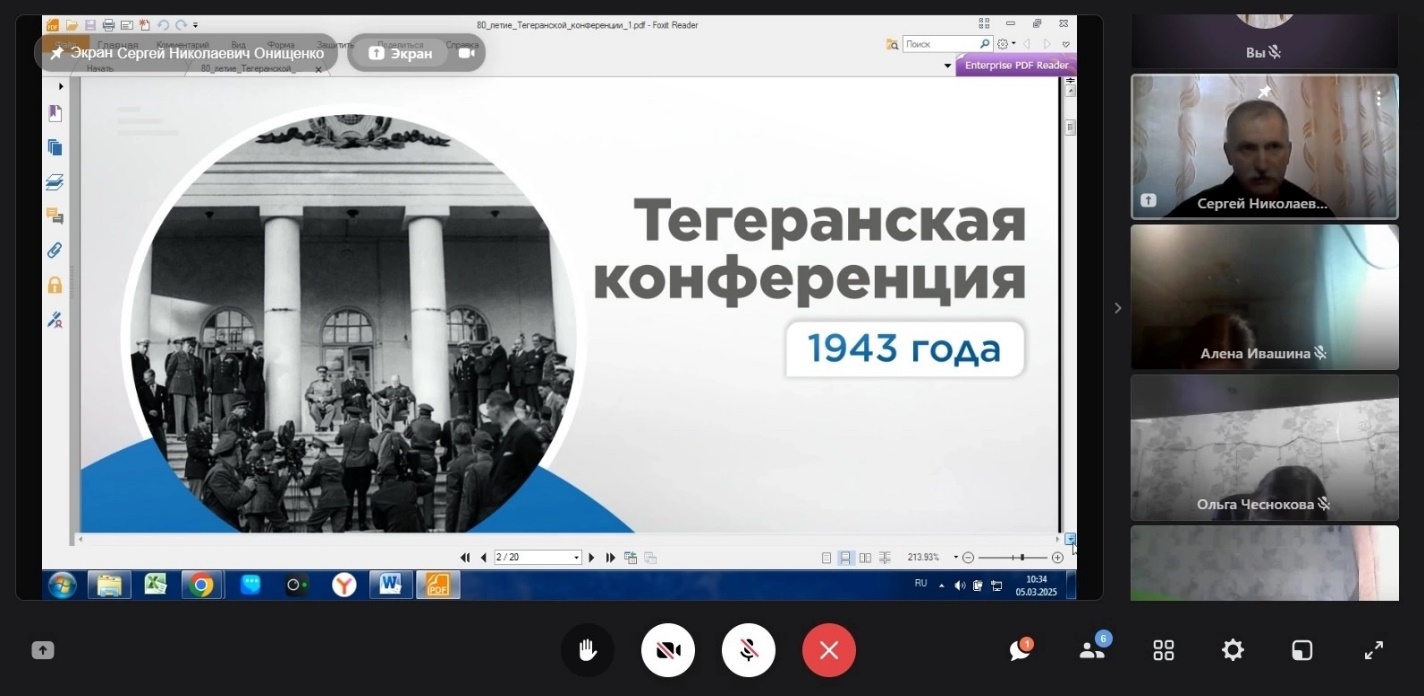The width and height of the screenshot is (1424, 696).
Task: Zoom in with plus button
Action: point(1058,557)
